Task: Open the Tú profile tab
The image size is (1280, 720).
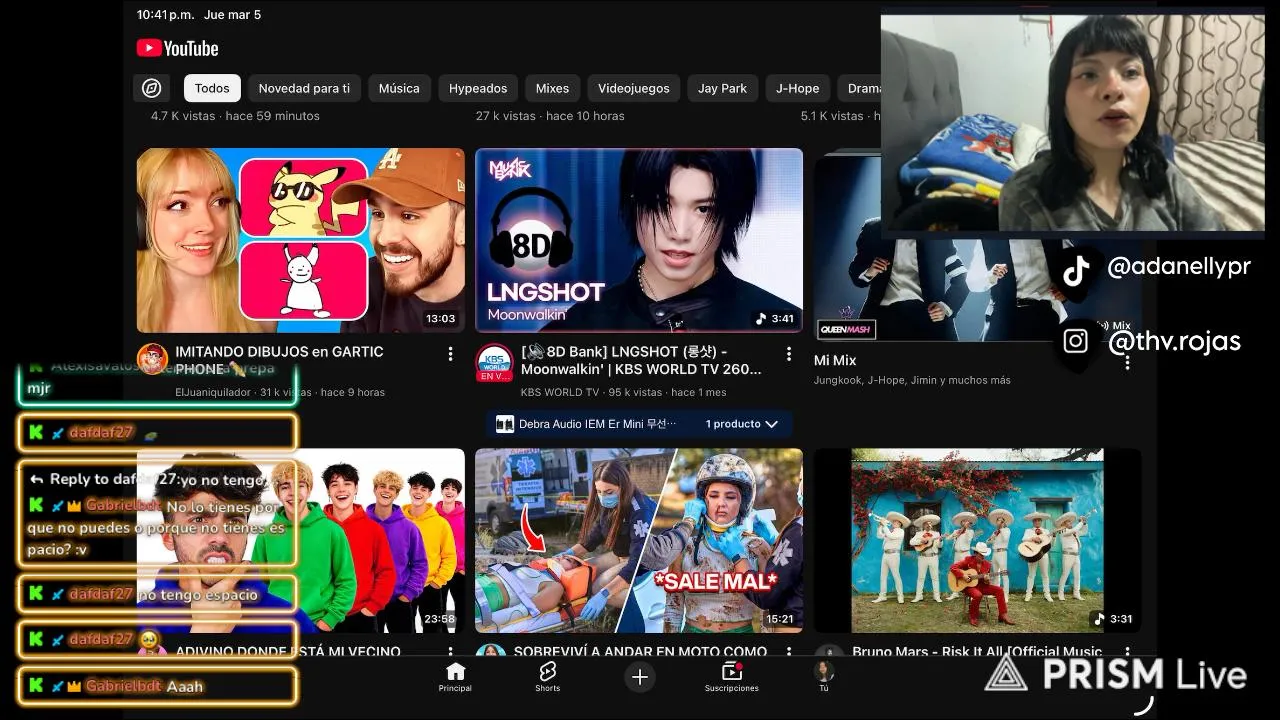Action: point(824,677)
